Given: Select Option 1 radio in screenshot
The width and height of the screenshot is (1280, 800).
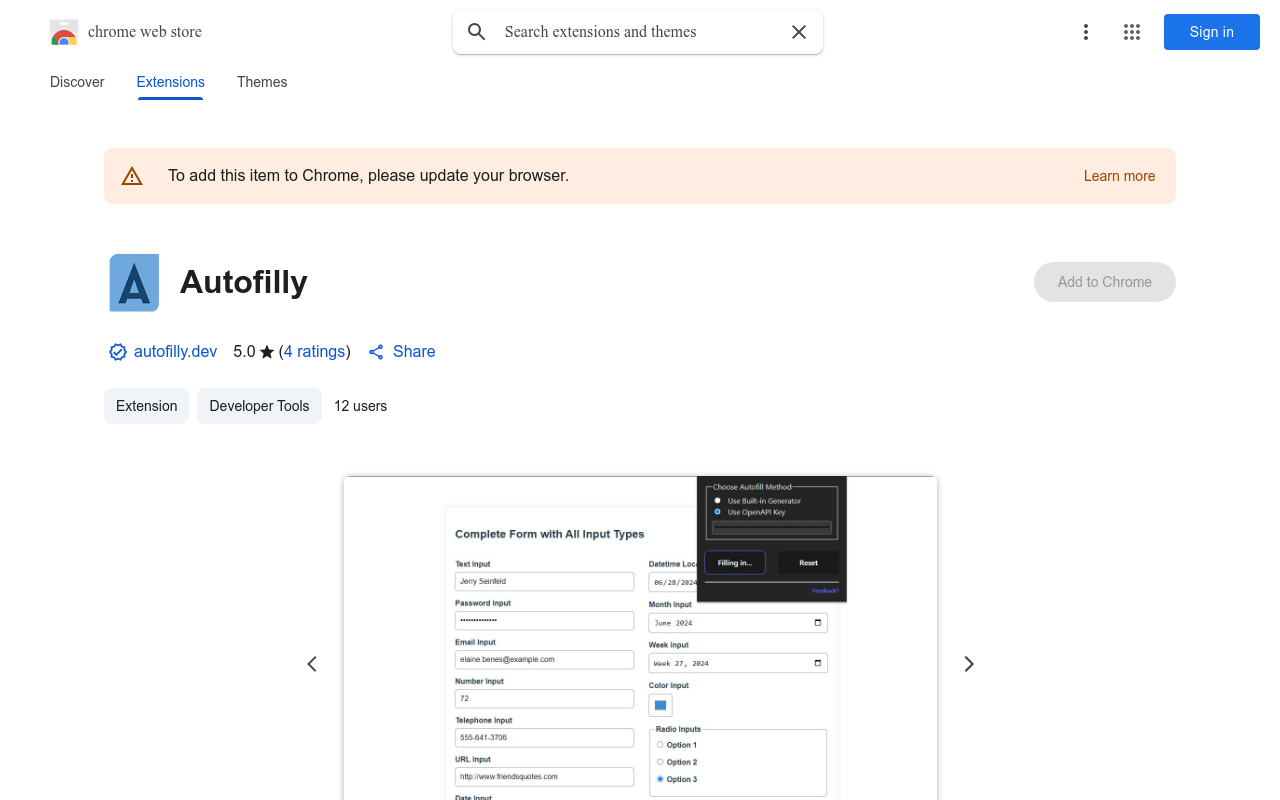Looking at the screenshot, I should (660, 744).
